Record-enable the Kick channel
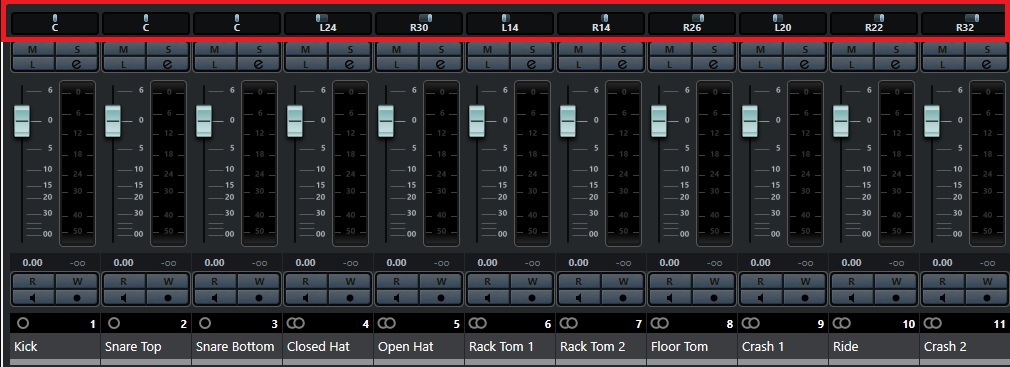 (77, 297)
